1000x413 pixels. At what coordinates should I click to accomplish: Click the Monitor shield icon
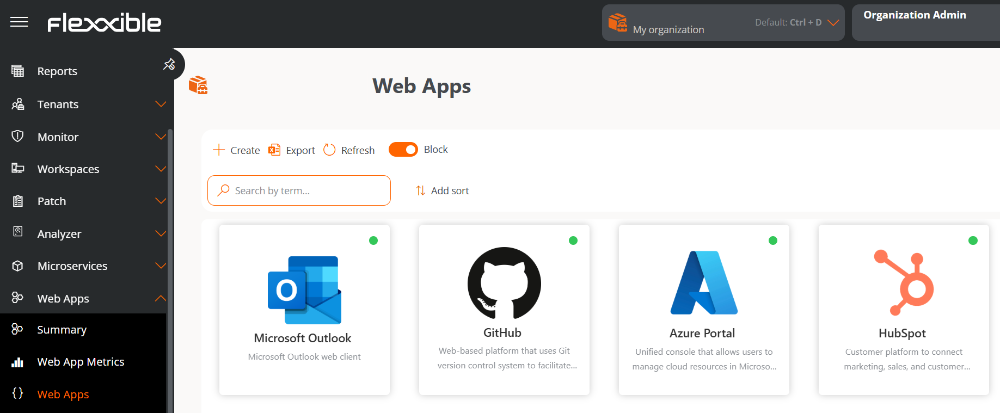click(x=18, y=136)
